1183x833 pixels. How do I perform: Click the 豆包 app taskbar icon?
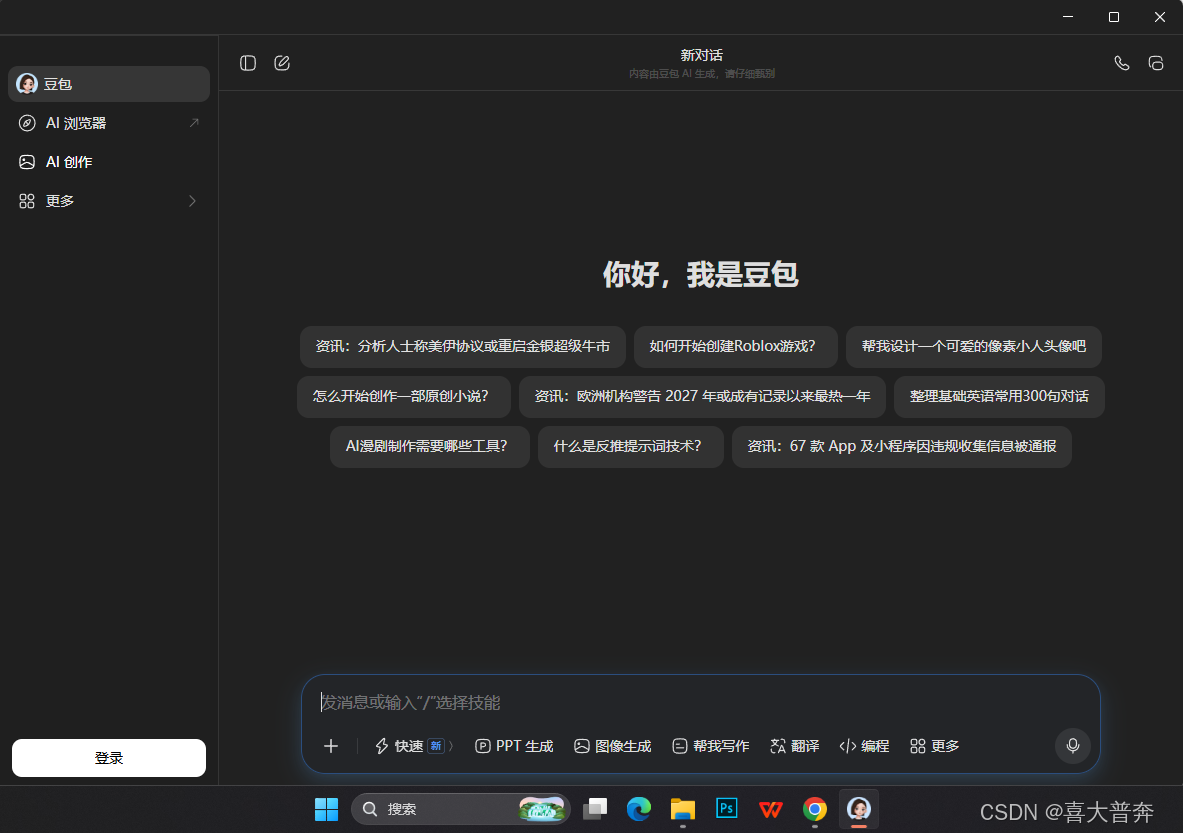pos(859,809)
